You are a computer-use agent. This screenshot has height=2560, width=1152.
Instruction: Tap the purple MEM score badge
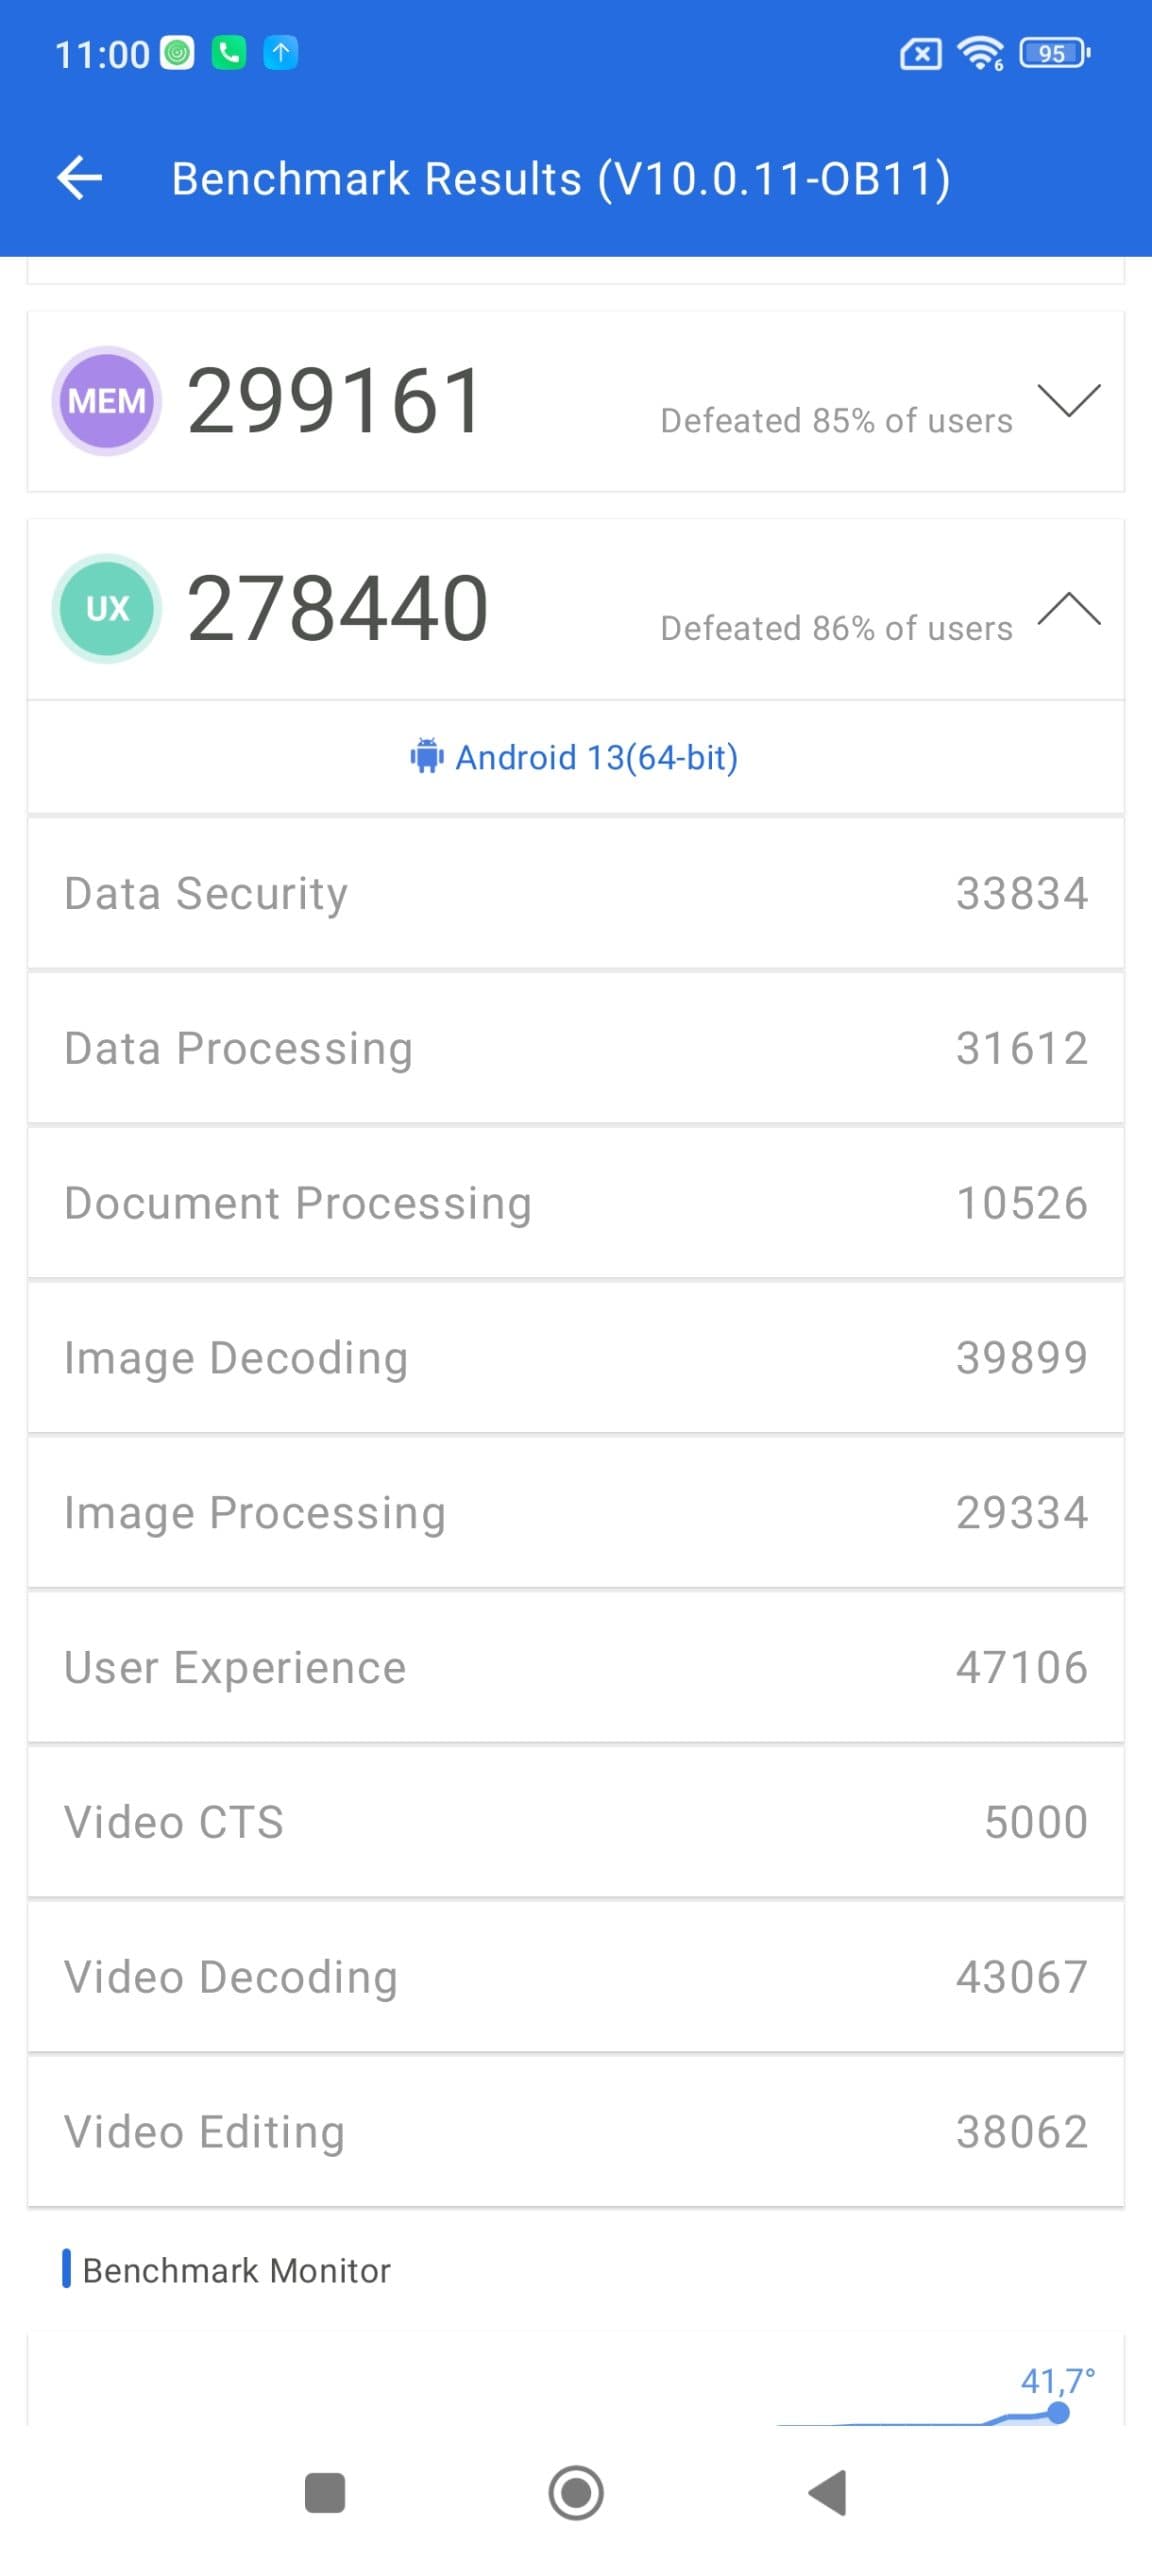(106, 401)
